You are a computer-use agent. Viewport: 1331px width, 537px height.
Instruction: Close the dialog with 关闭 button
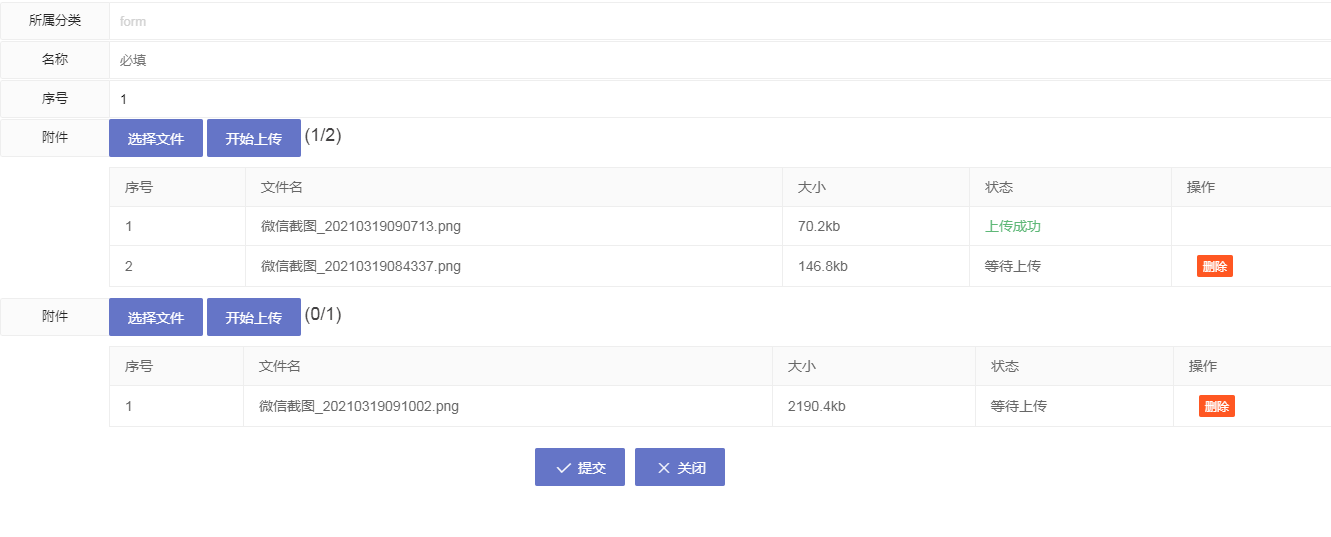pyautogui.click(x=680, y=467)
